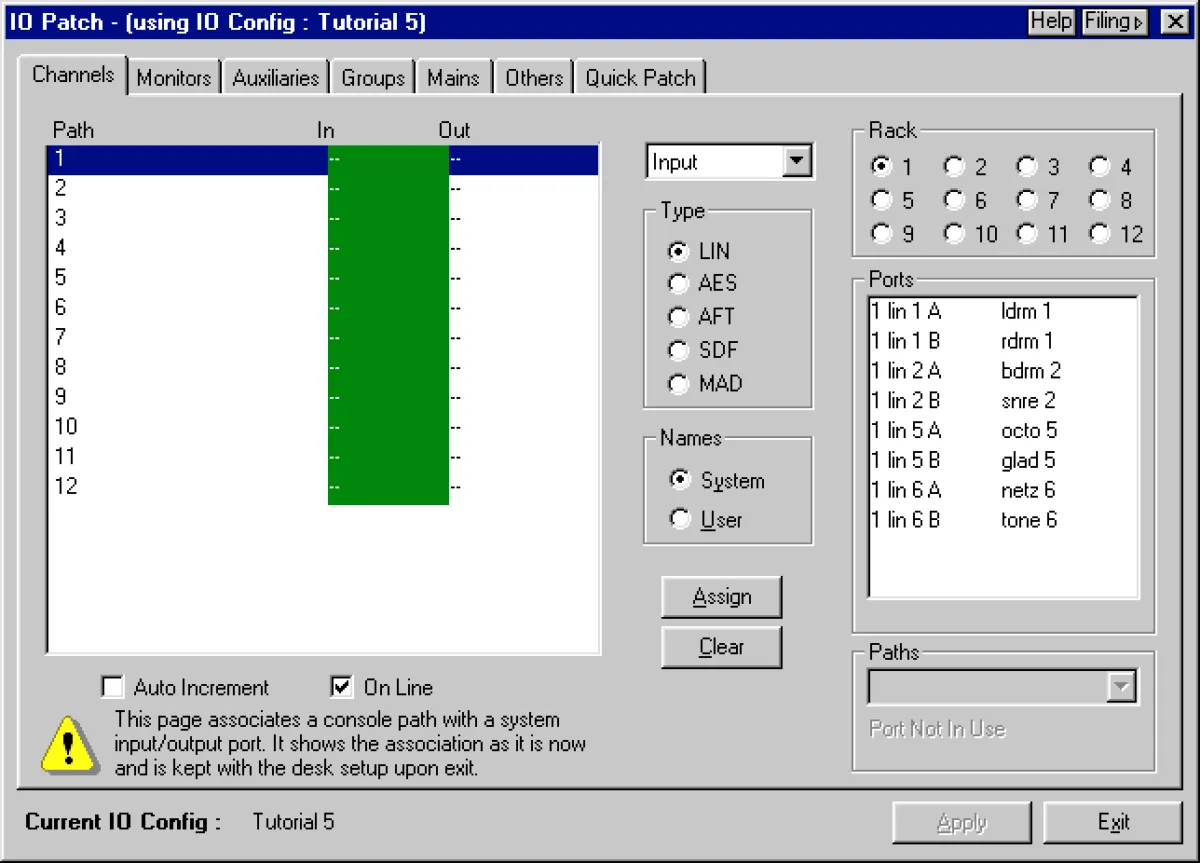
Task: Select port 1 lin 6 A netz 6
Action: [x=1002, y=490]
